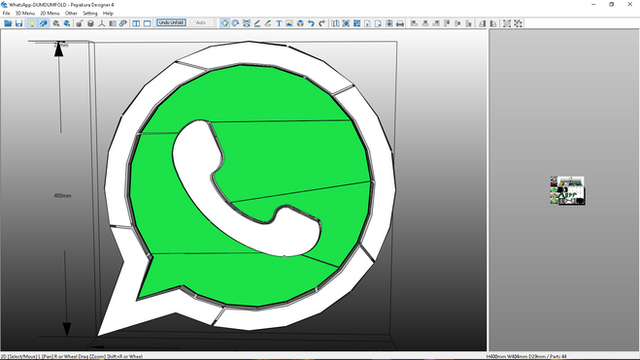Save the project with floppy disk icon
The width and height of the screenshot is (640, 360).
point(19,23)
